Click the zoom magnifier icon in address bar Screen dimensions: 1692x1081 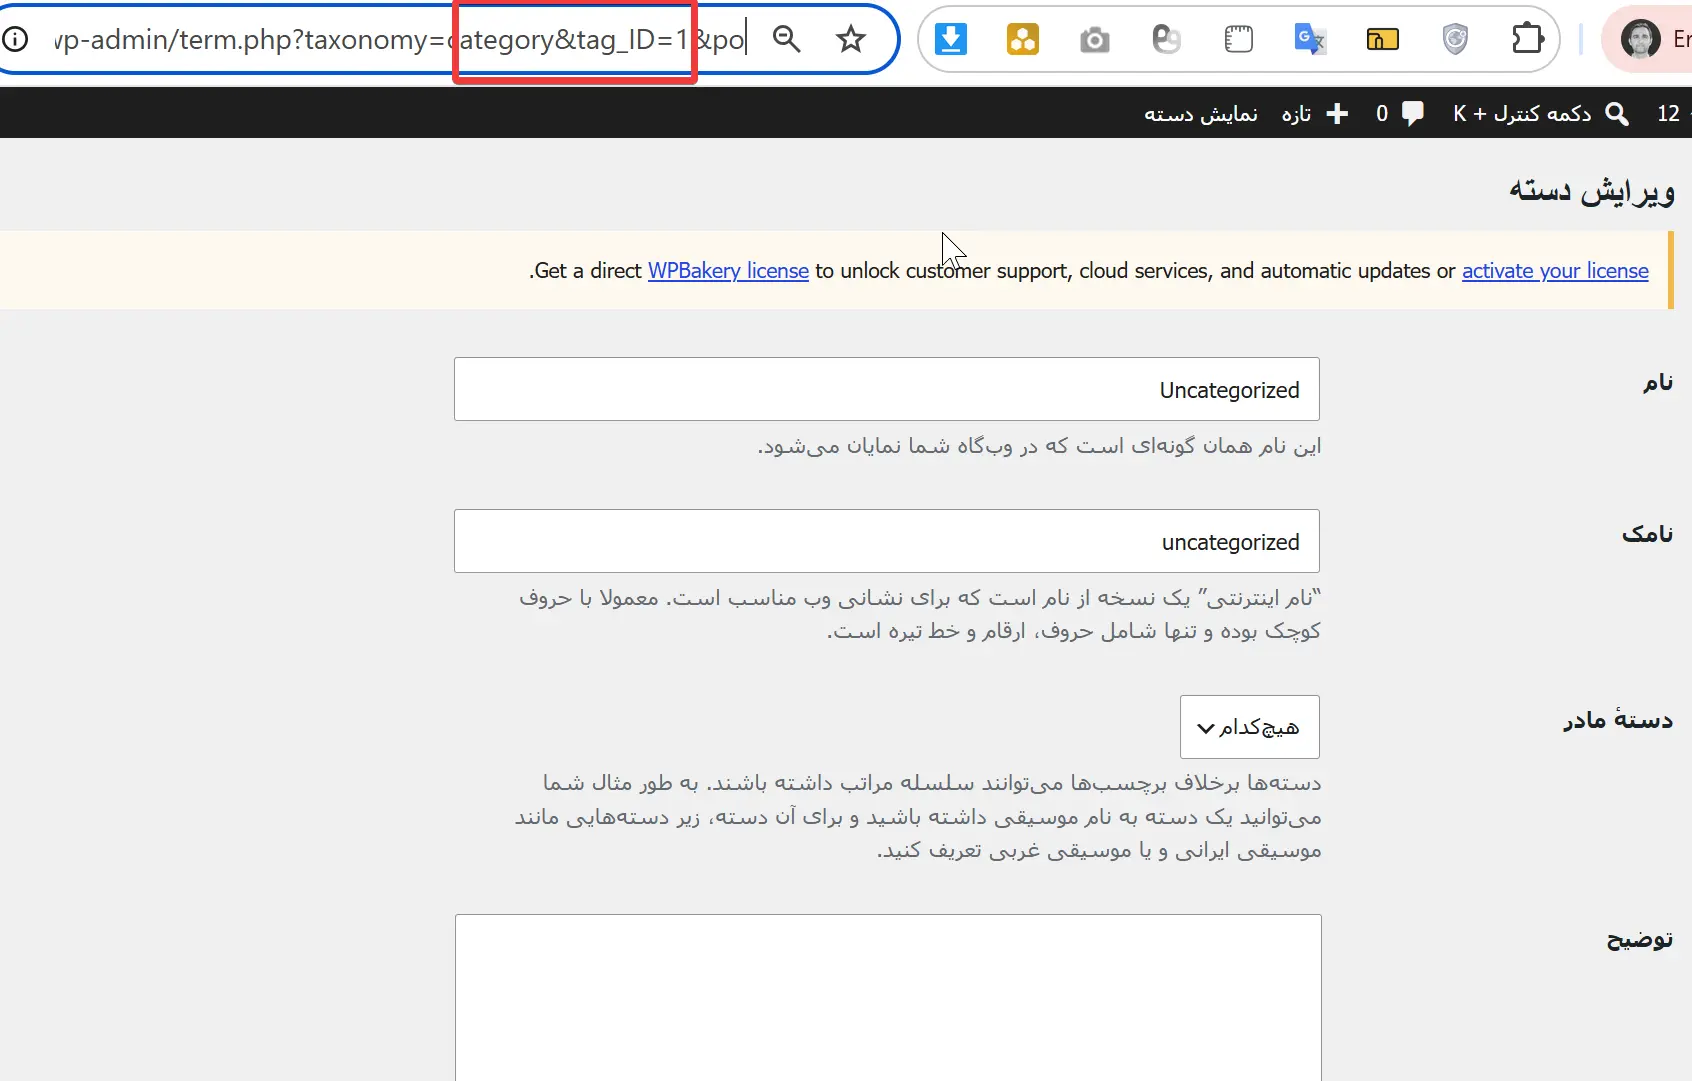pyautogui.click(x=787, y=40)
